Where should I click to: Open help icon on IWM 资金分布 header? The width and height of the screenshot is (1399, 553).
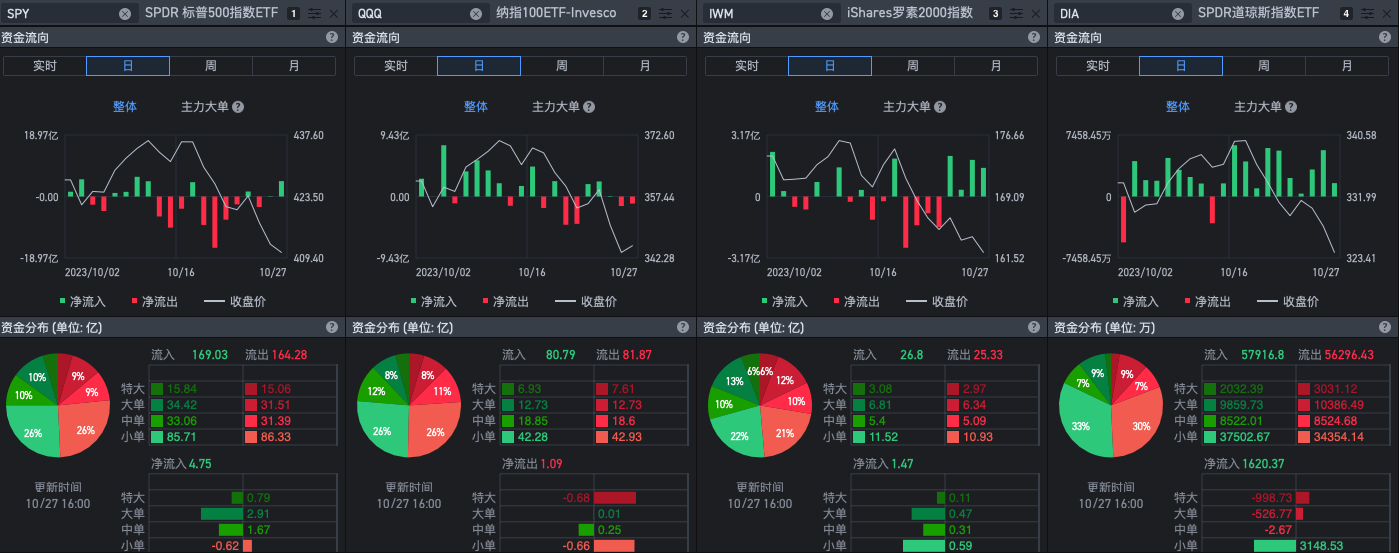pyautogui.click(x=1034, y=327)
